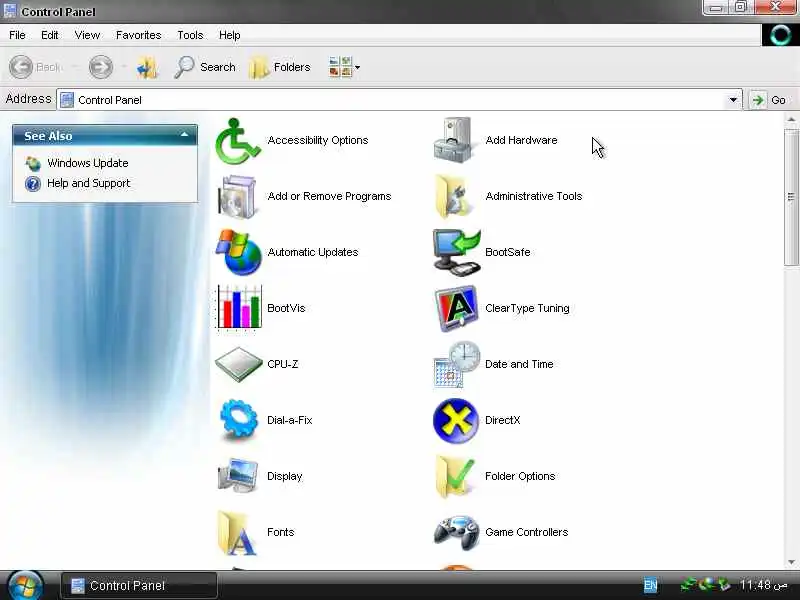Click the Help and Support link
Screen dimensions: 800x600
[x=89, y=183]
